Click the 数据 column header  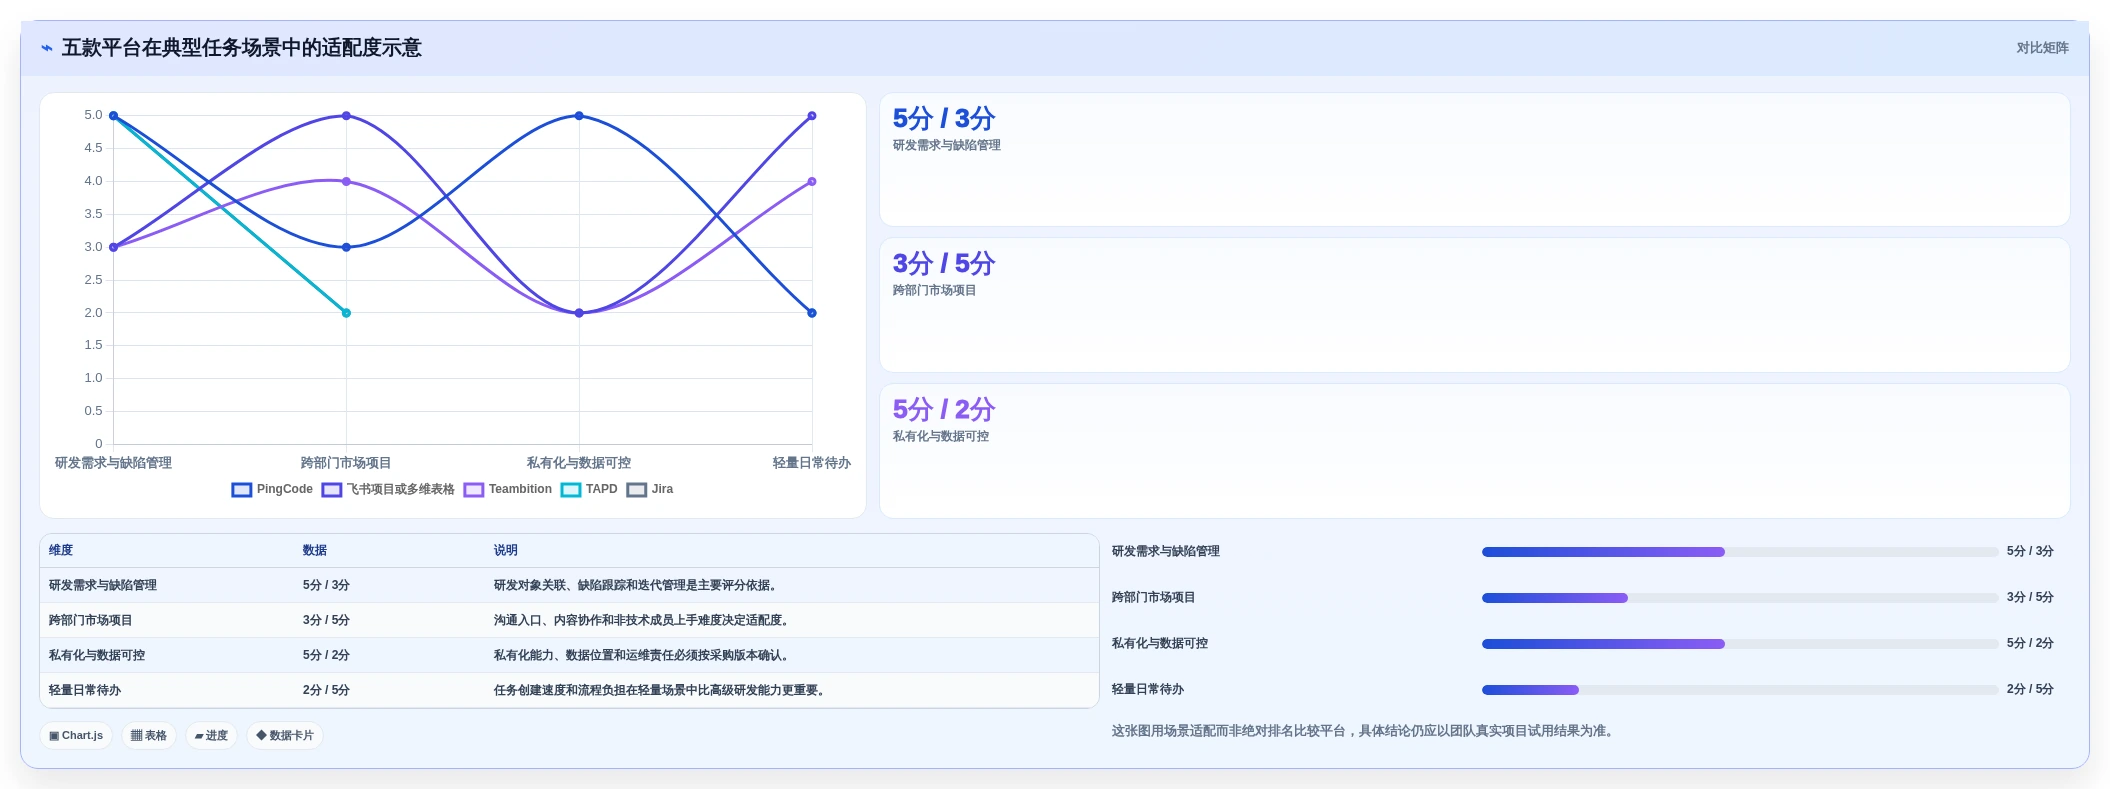click(x=315, y=550)
